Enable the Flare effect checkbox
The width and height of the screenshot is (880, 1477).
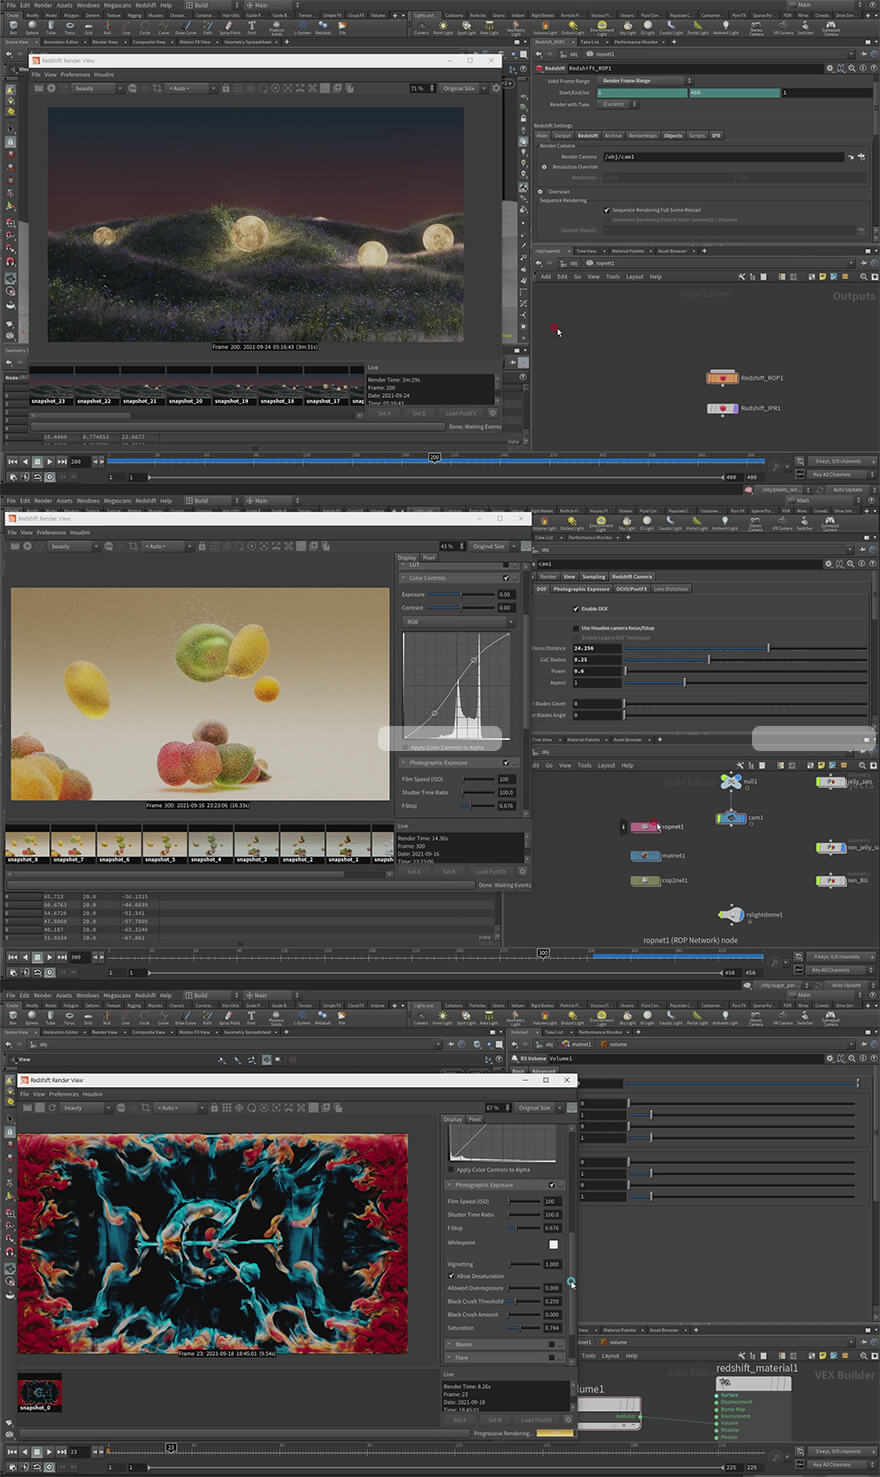coord(551,1357)
